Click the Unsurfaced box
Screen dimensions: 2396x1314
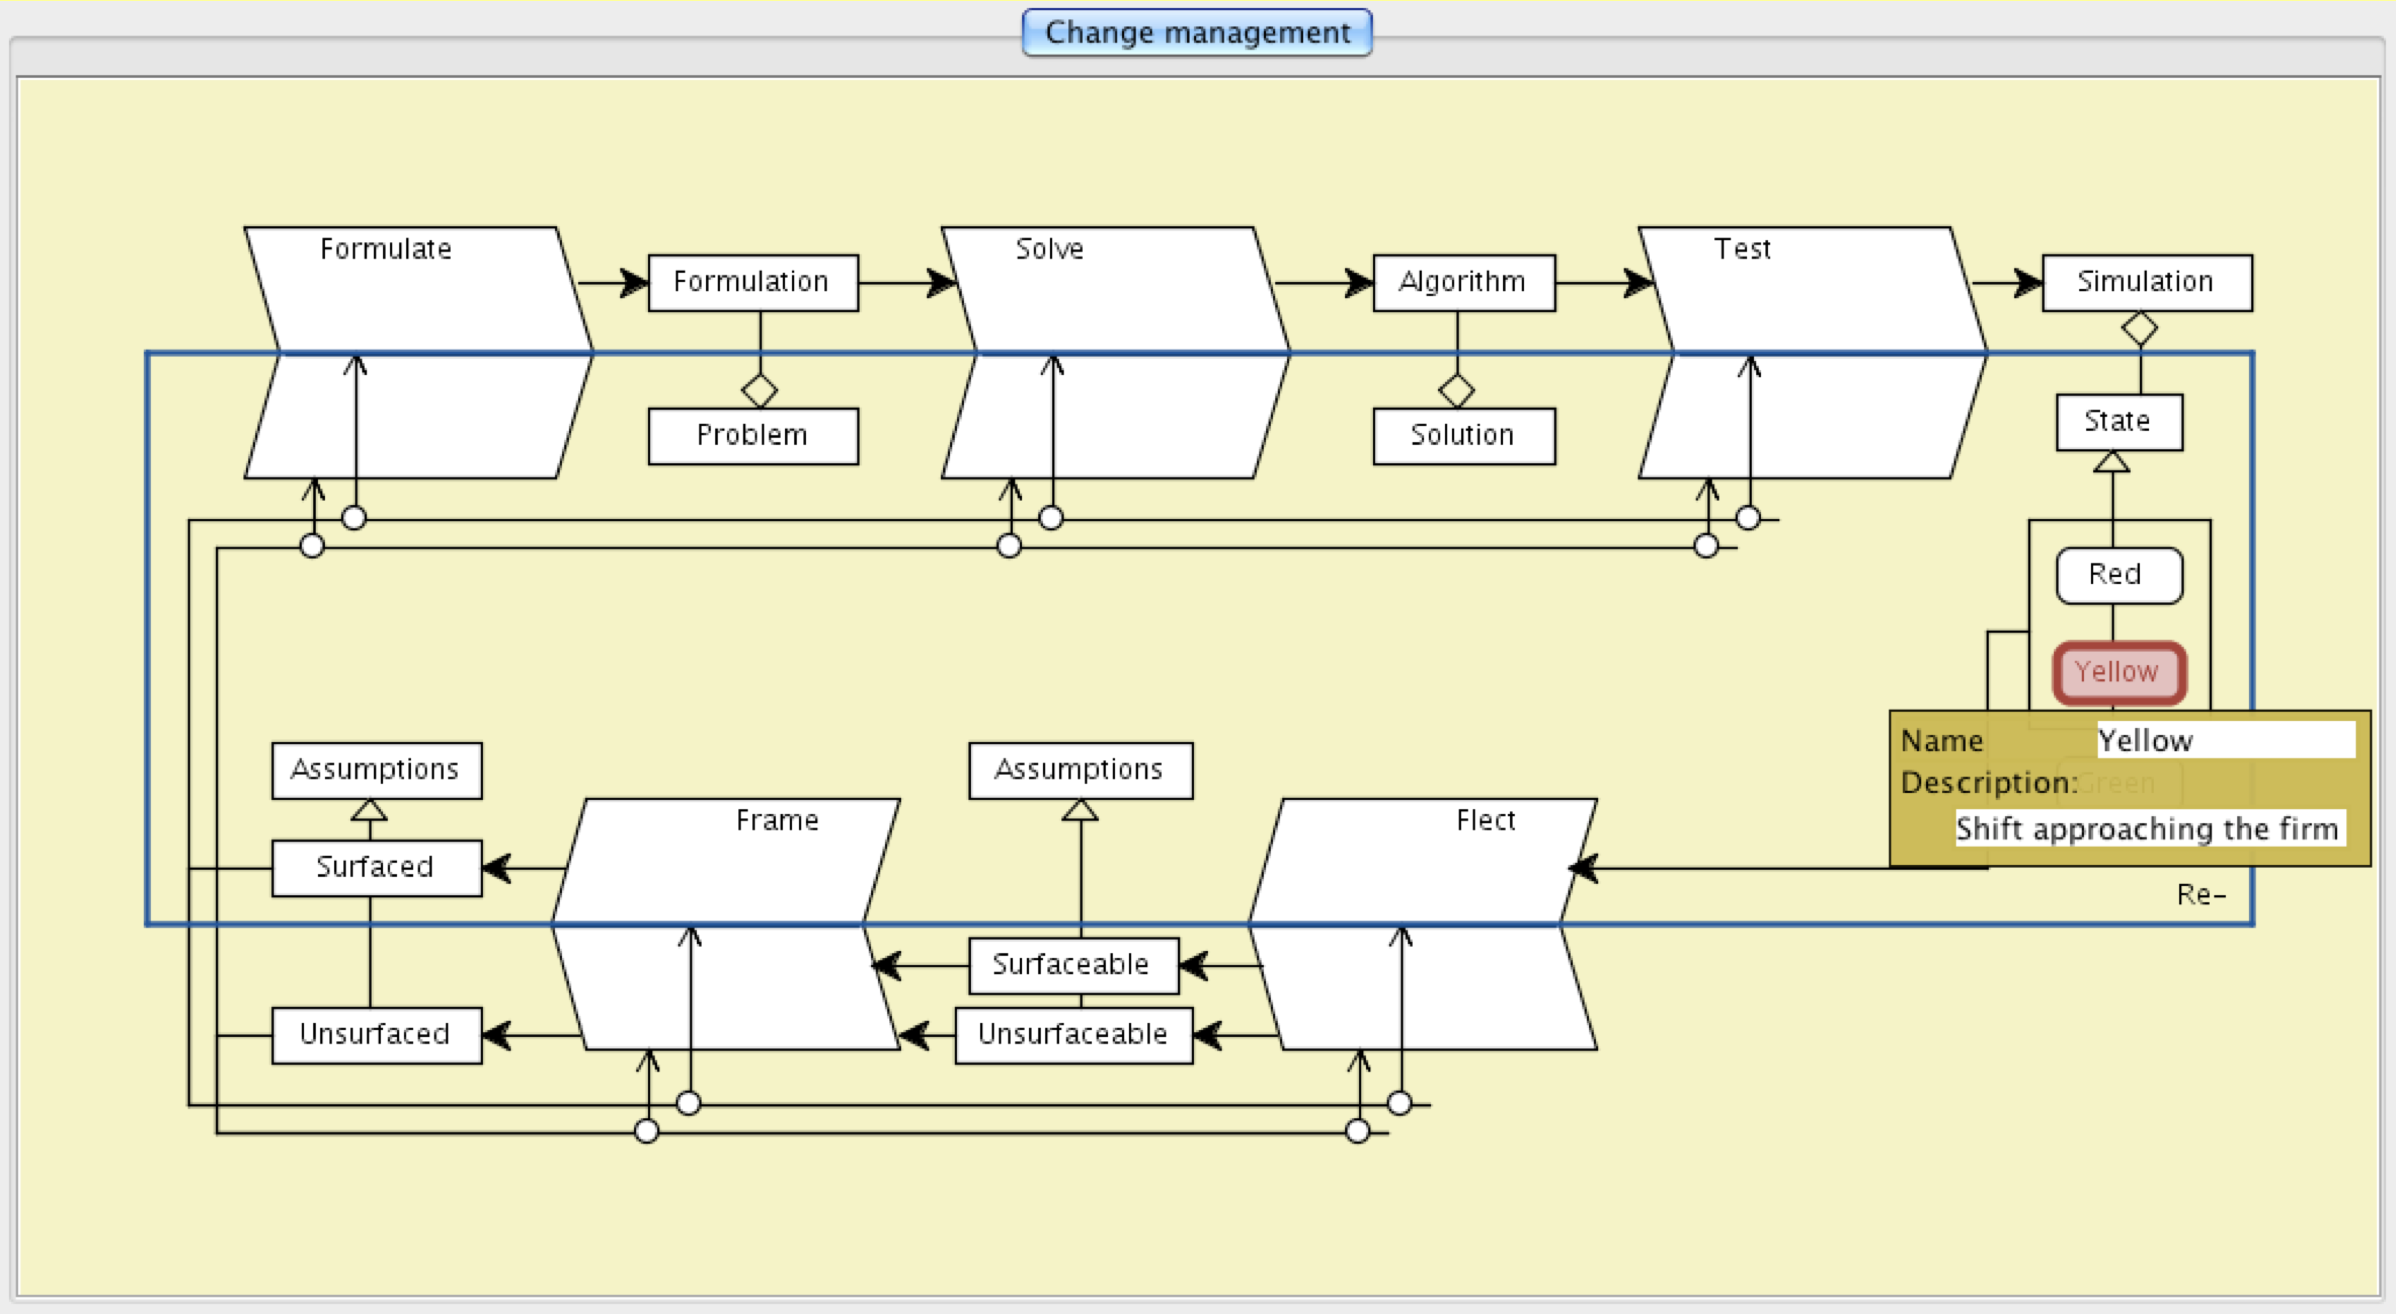point(376,1035)
